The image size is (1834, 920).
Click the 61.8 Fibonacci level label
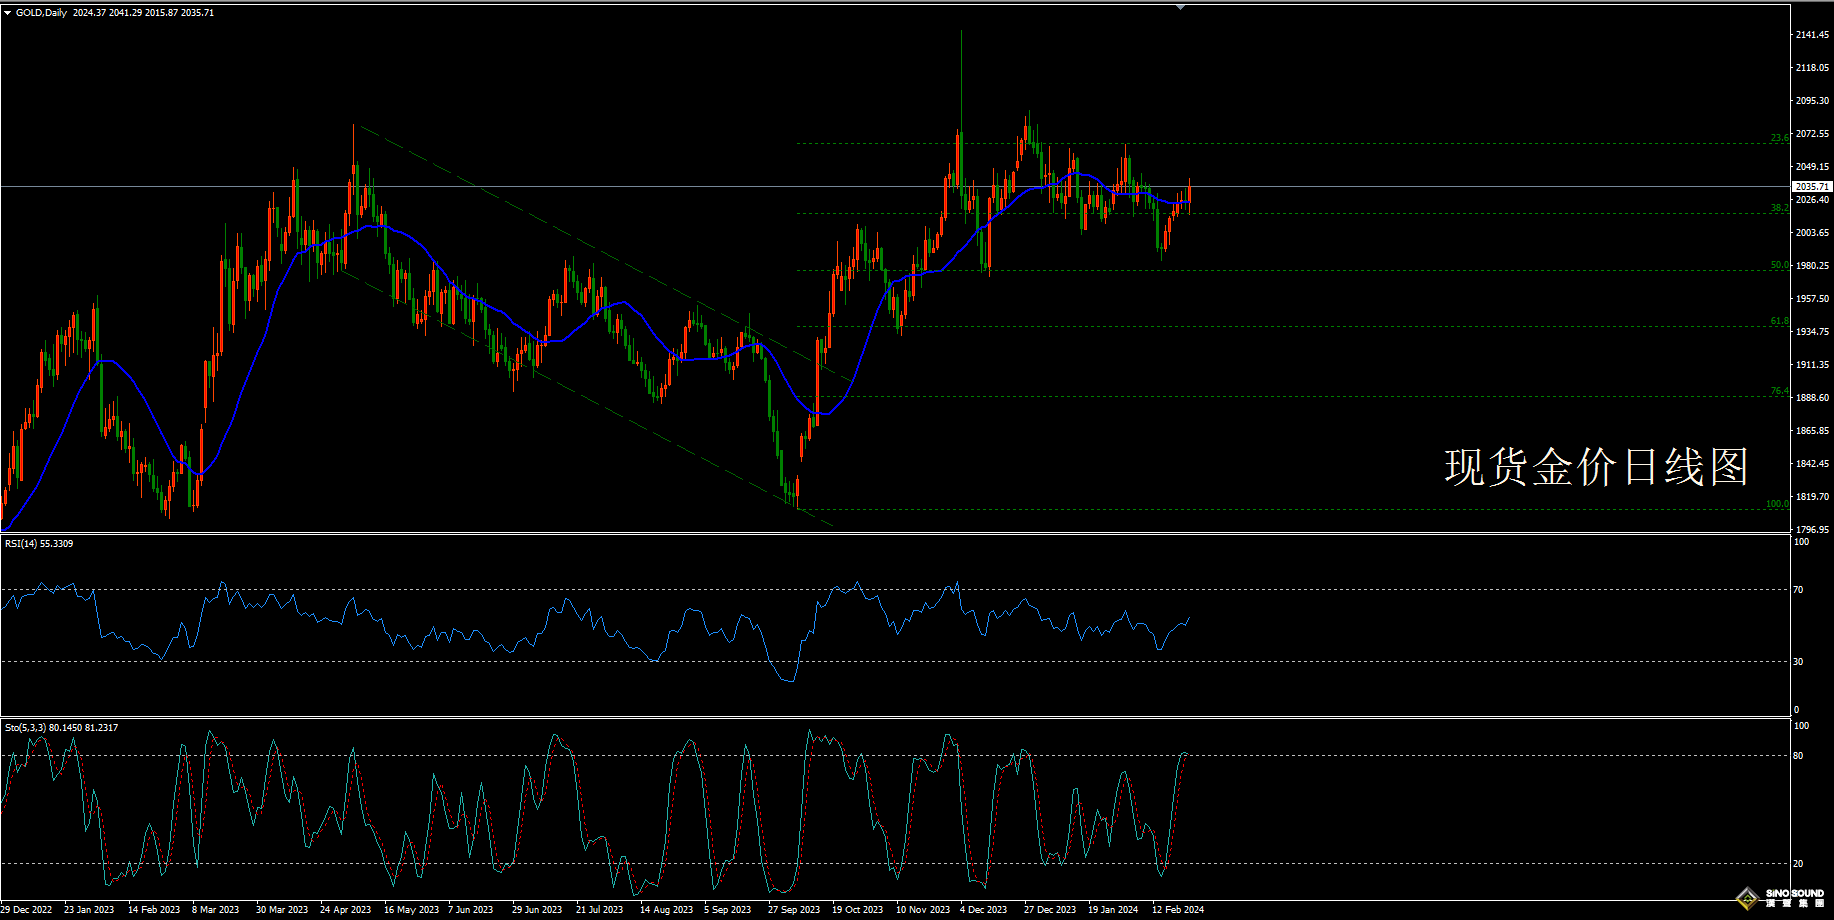[1779, 321]
